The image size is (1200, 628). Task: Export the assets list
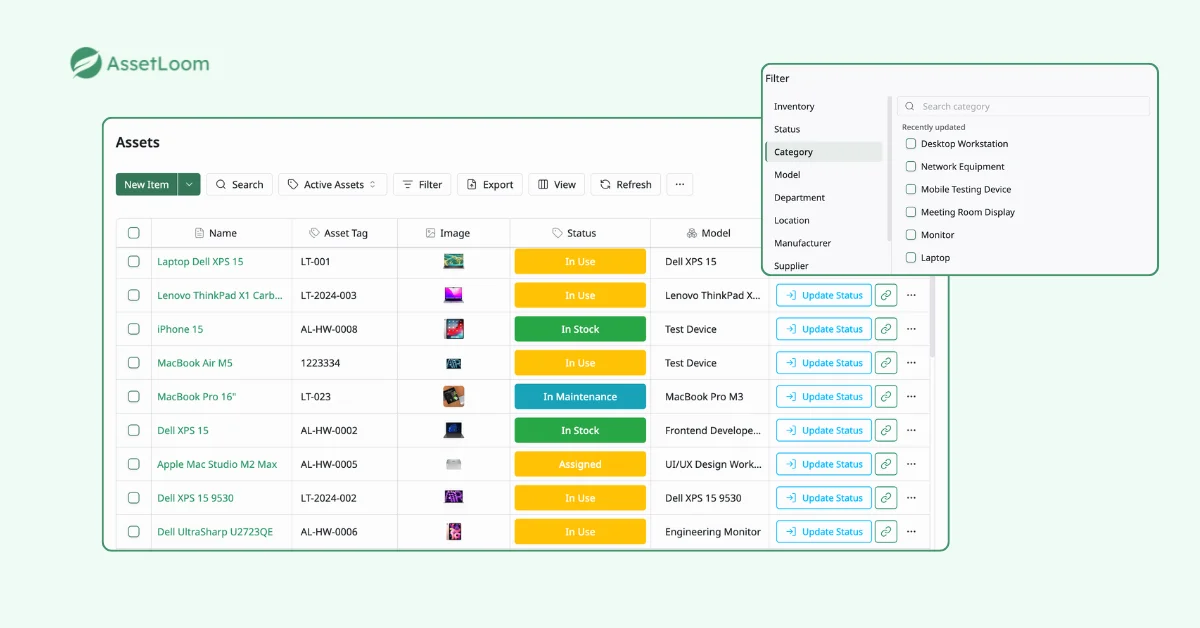[490, 184]
